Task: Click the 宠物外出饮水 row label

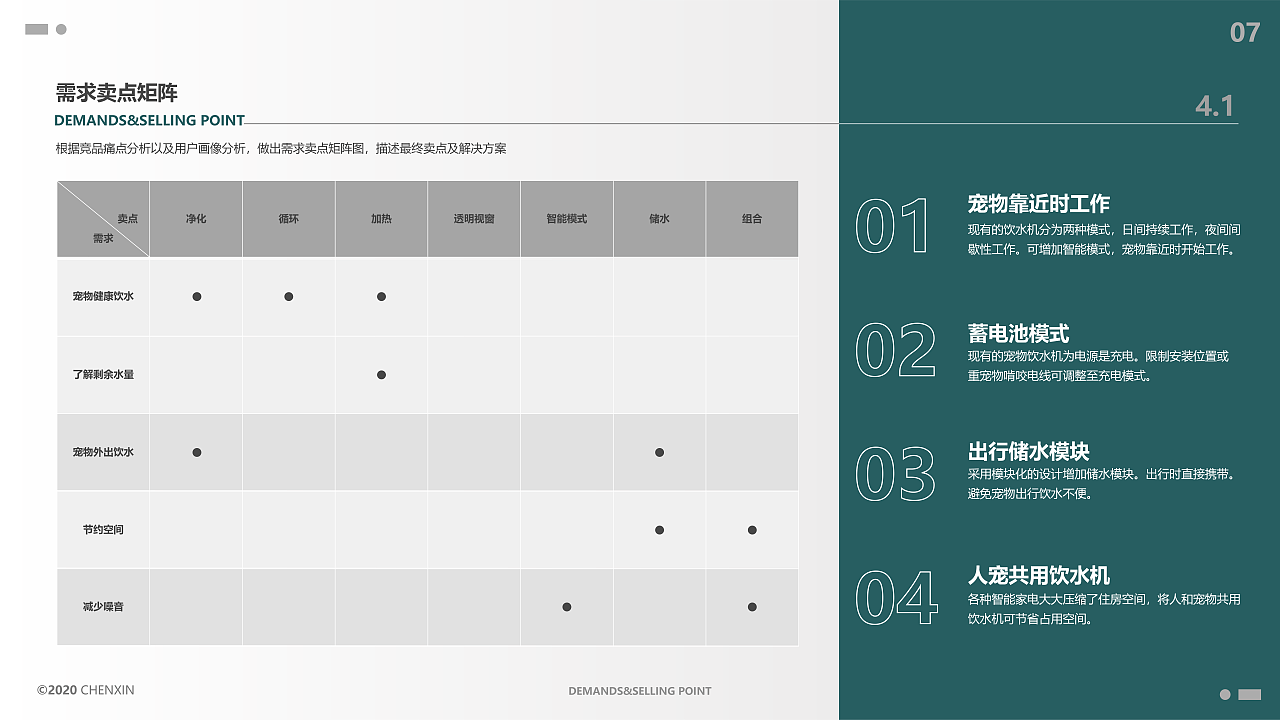Action: (x=103, y=453)
